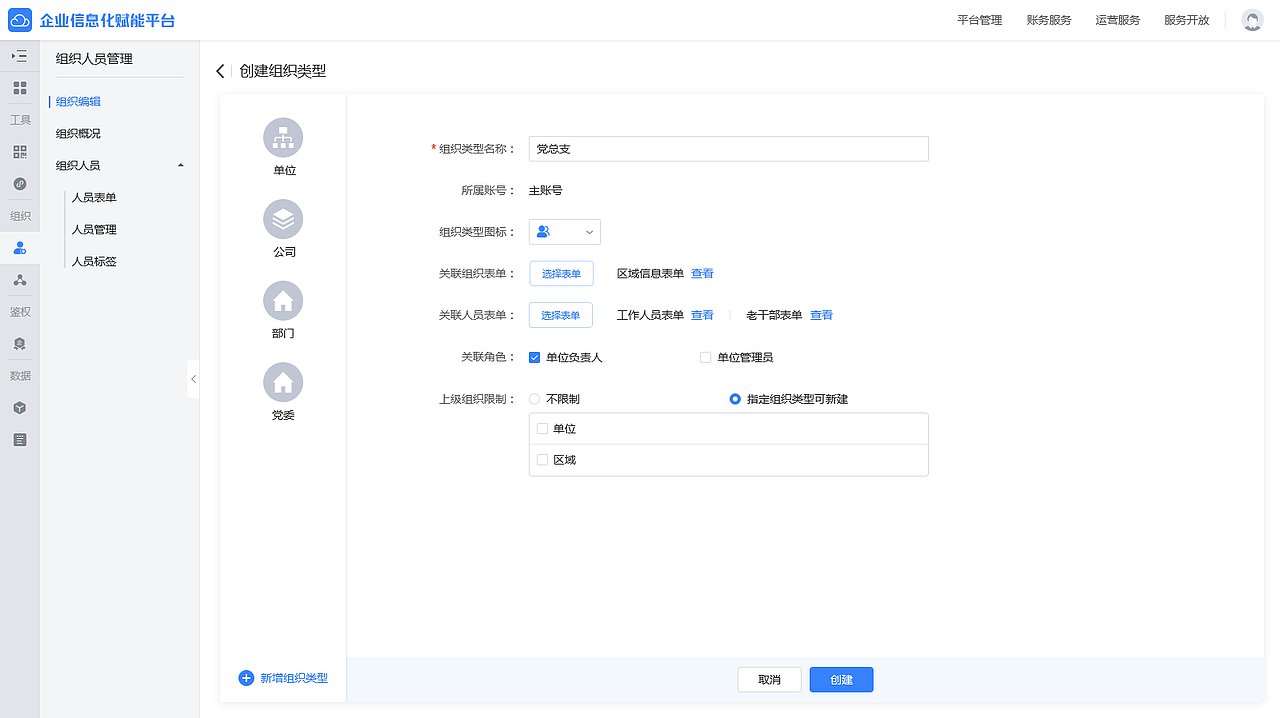Collapse the secondary panel with side arrow
This screenshot has width=1280, height=718.
(x=193, y=379)
